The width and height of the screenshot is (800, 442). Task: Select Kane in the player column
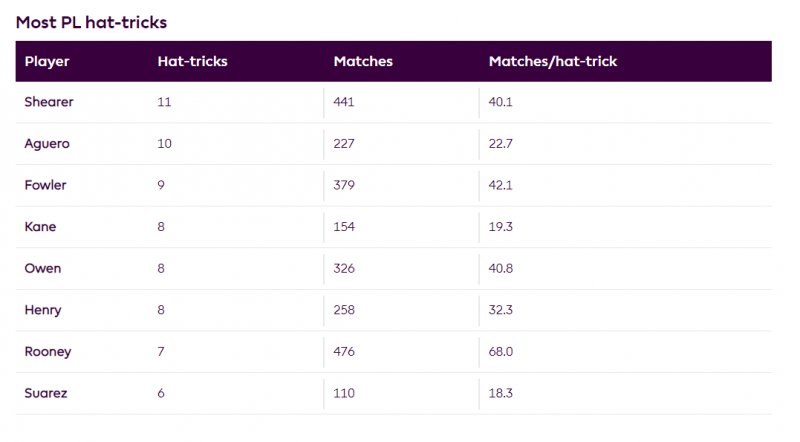40,227
